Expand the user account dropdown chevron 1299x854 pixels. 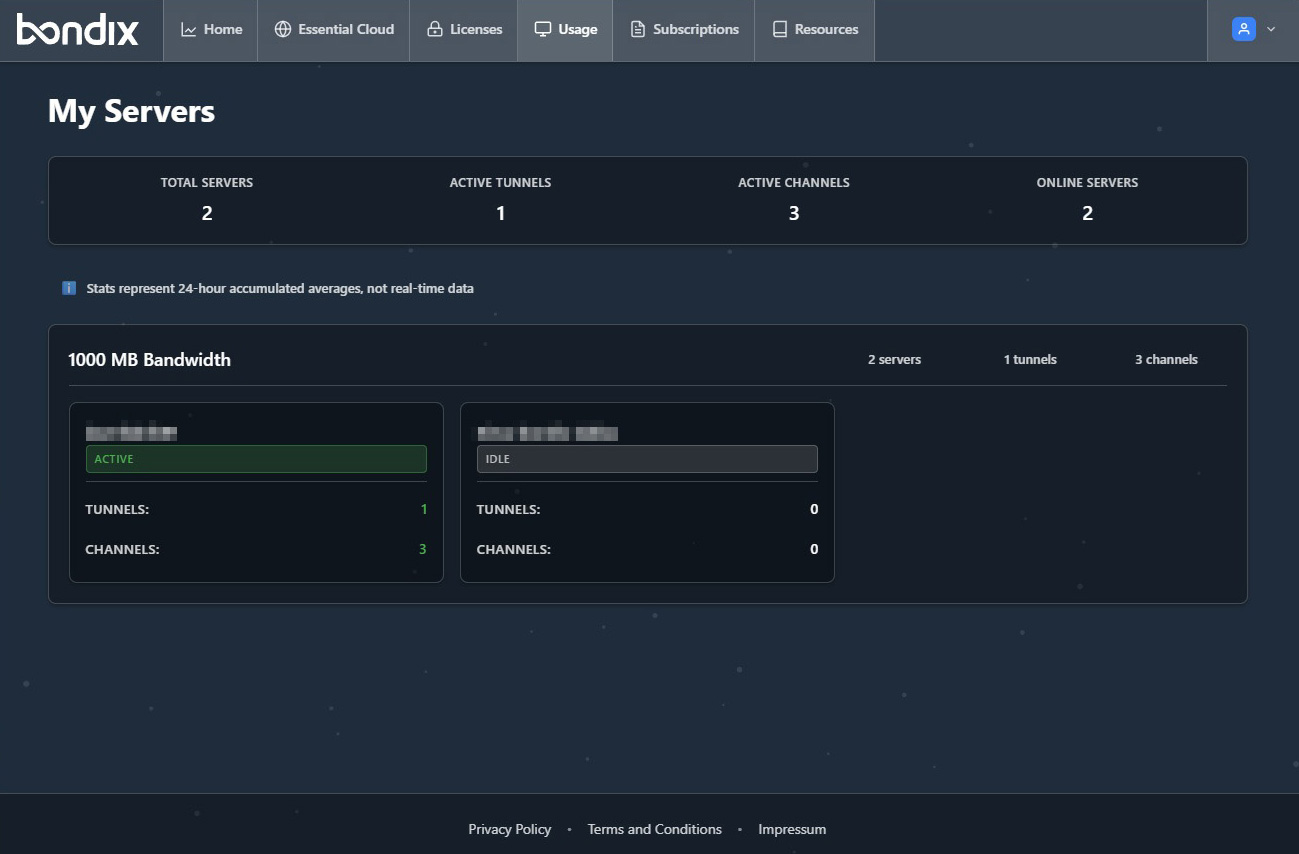[x=1271, y=30]
